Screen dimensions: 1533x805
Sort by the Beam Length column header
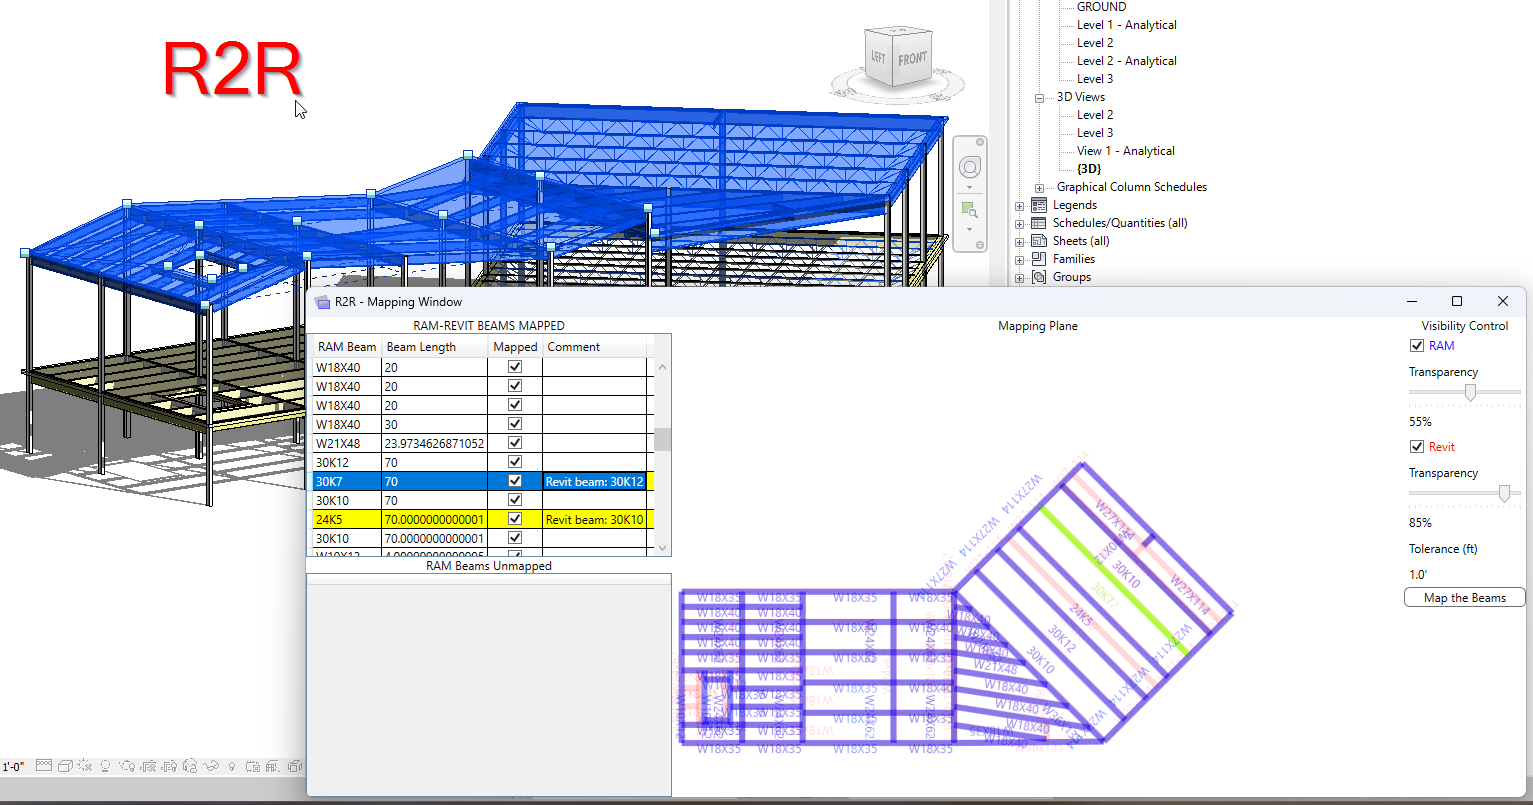tap(436, 347)
